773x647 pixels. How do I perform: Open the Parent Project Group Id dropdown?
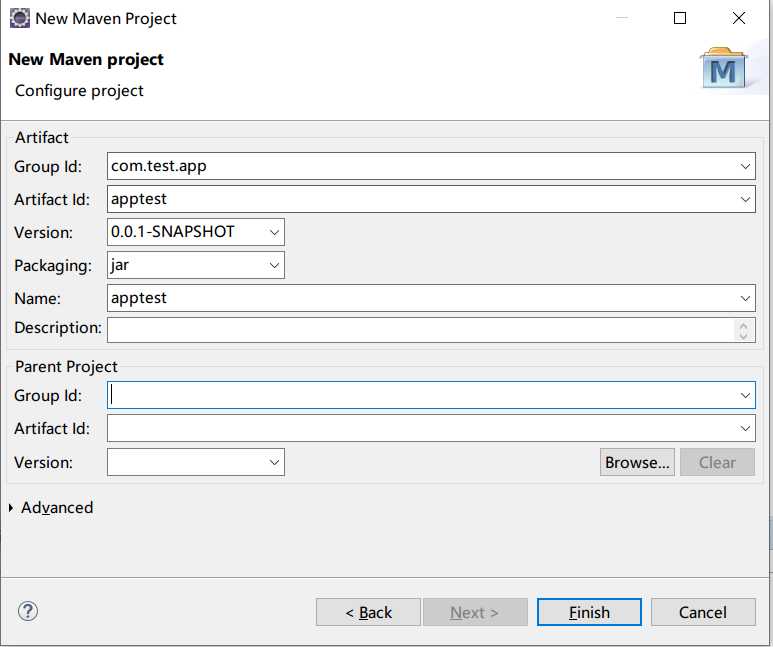click(746, 396)
